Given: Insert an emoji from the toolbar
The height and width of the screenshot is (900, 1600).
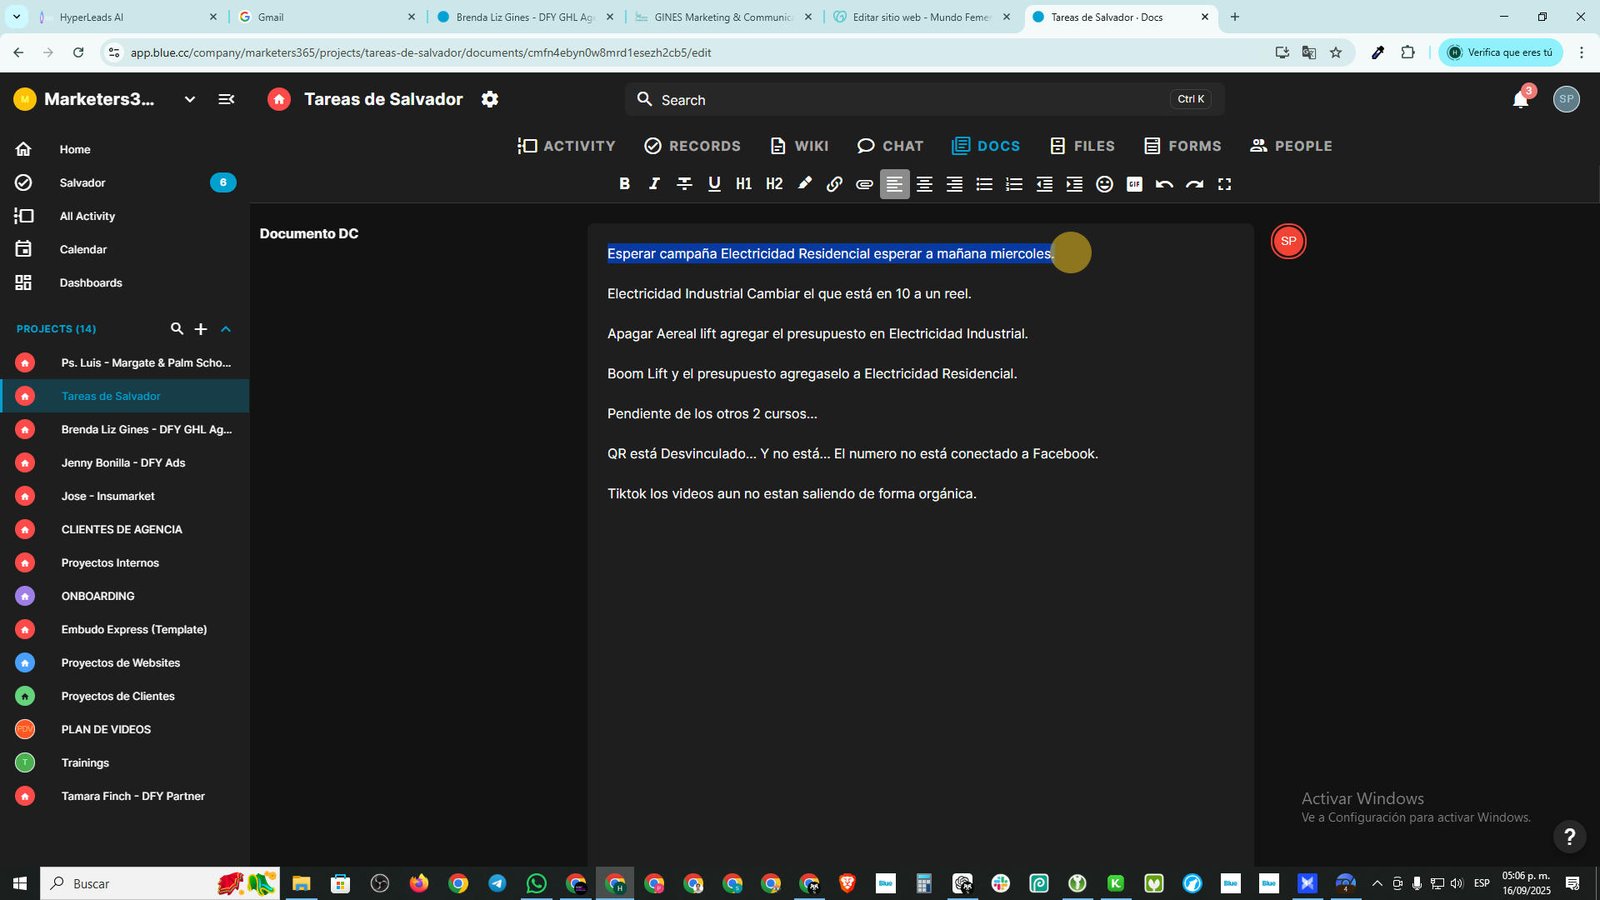Looking at the screenshot, I should coord(1104,184).
